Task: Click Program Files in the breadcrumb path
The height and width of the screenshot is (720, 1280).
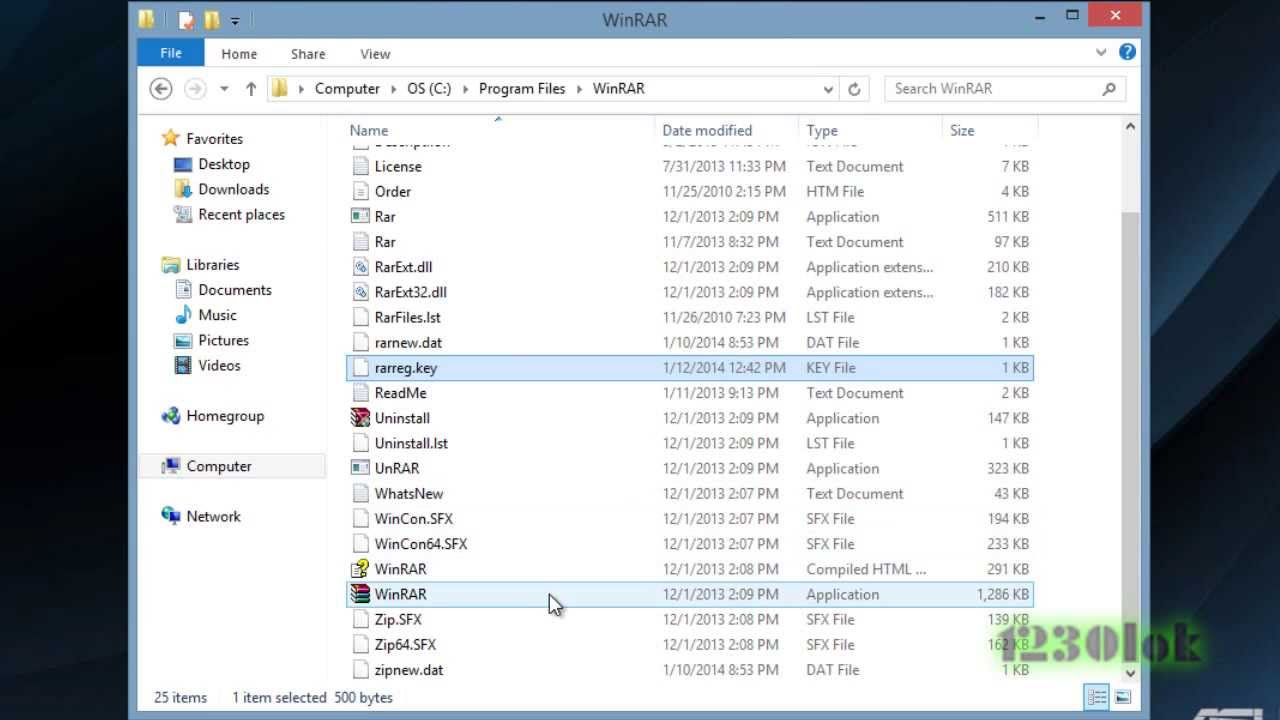Action: click(521, 89)
